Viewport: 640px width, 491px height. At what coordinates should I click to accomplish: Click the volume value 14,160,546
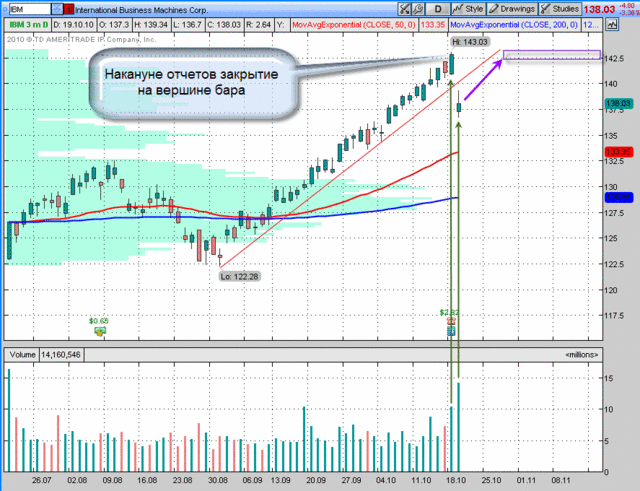(61, 355)
